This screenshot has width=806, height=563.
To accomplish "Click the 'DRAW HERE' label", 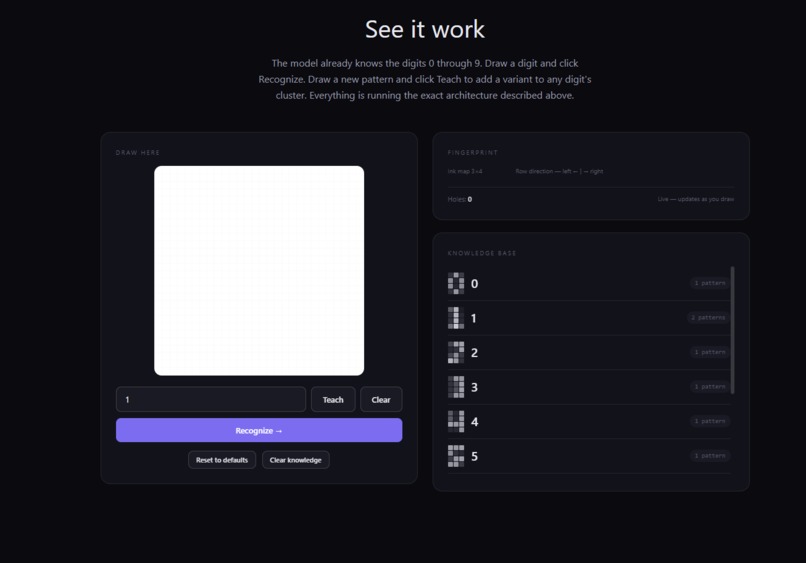I will point(138,153).
